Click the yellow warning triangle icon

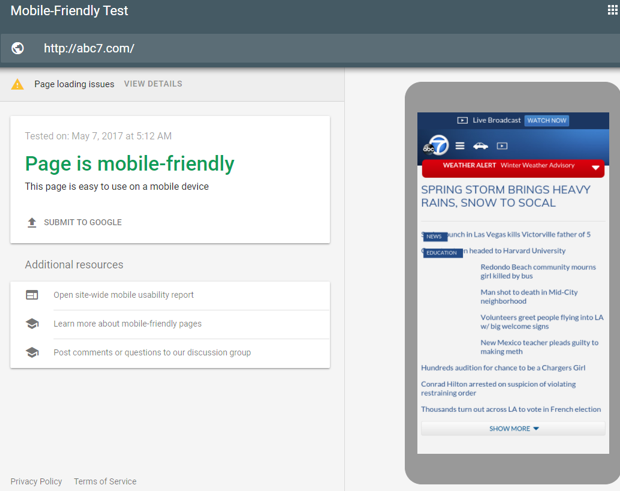(x=17, y=84)
